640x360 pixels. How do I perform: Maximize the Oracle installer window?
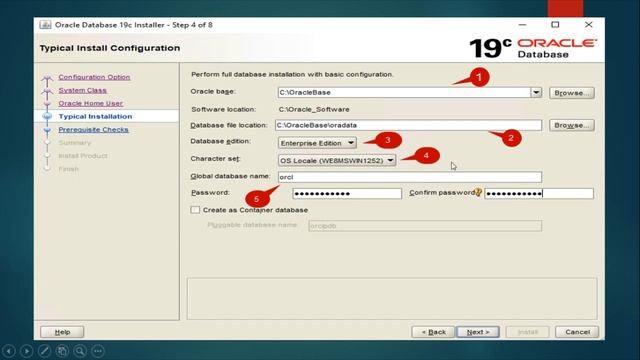pos(555,24)
